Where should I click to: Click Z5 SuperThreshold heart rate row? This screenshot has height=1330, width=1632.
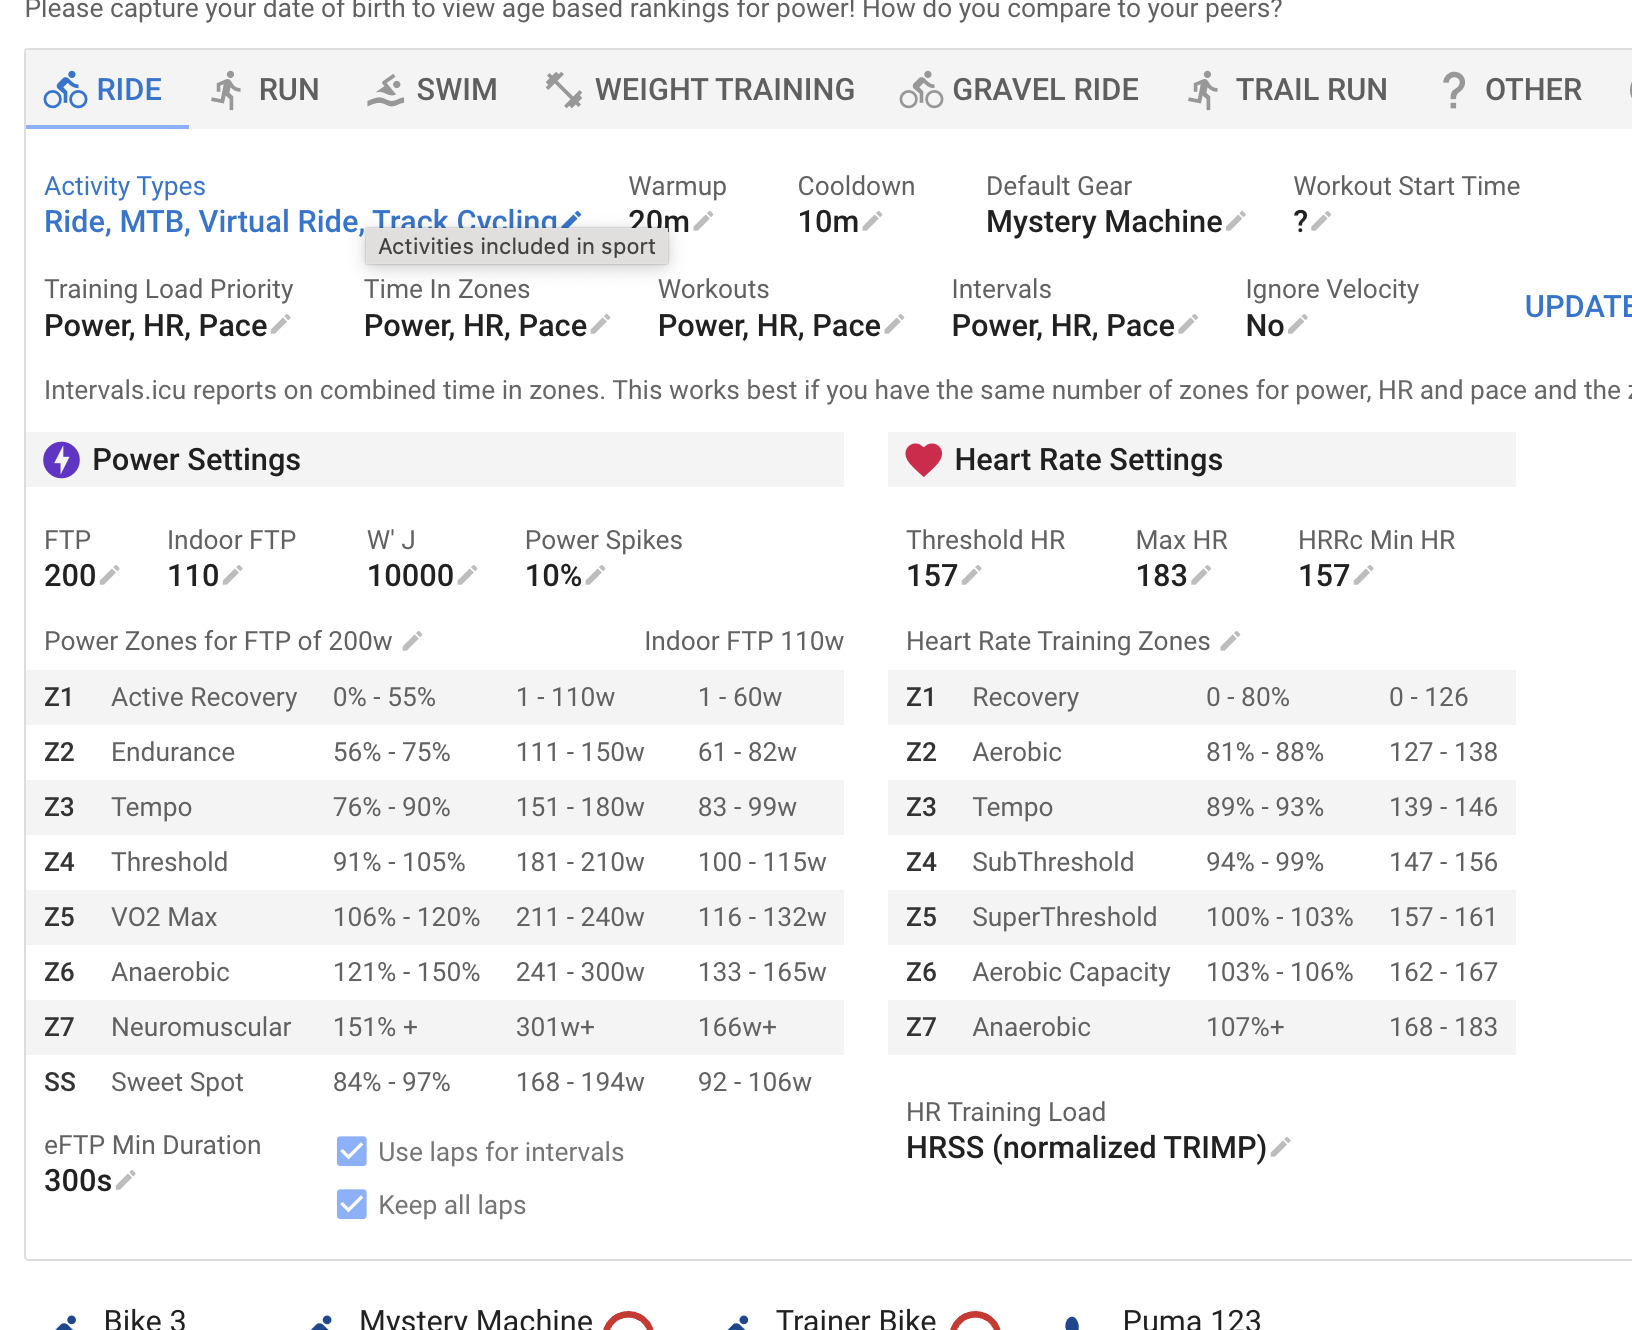click(x=1201, y=917)
